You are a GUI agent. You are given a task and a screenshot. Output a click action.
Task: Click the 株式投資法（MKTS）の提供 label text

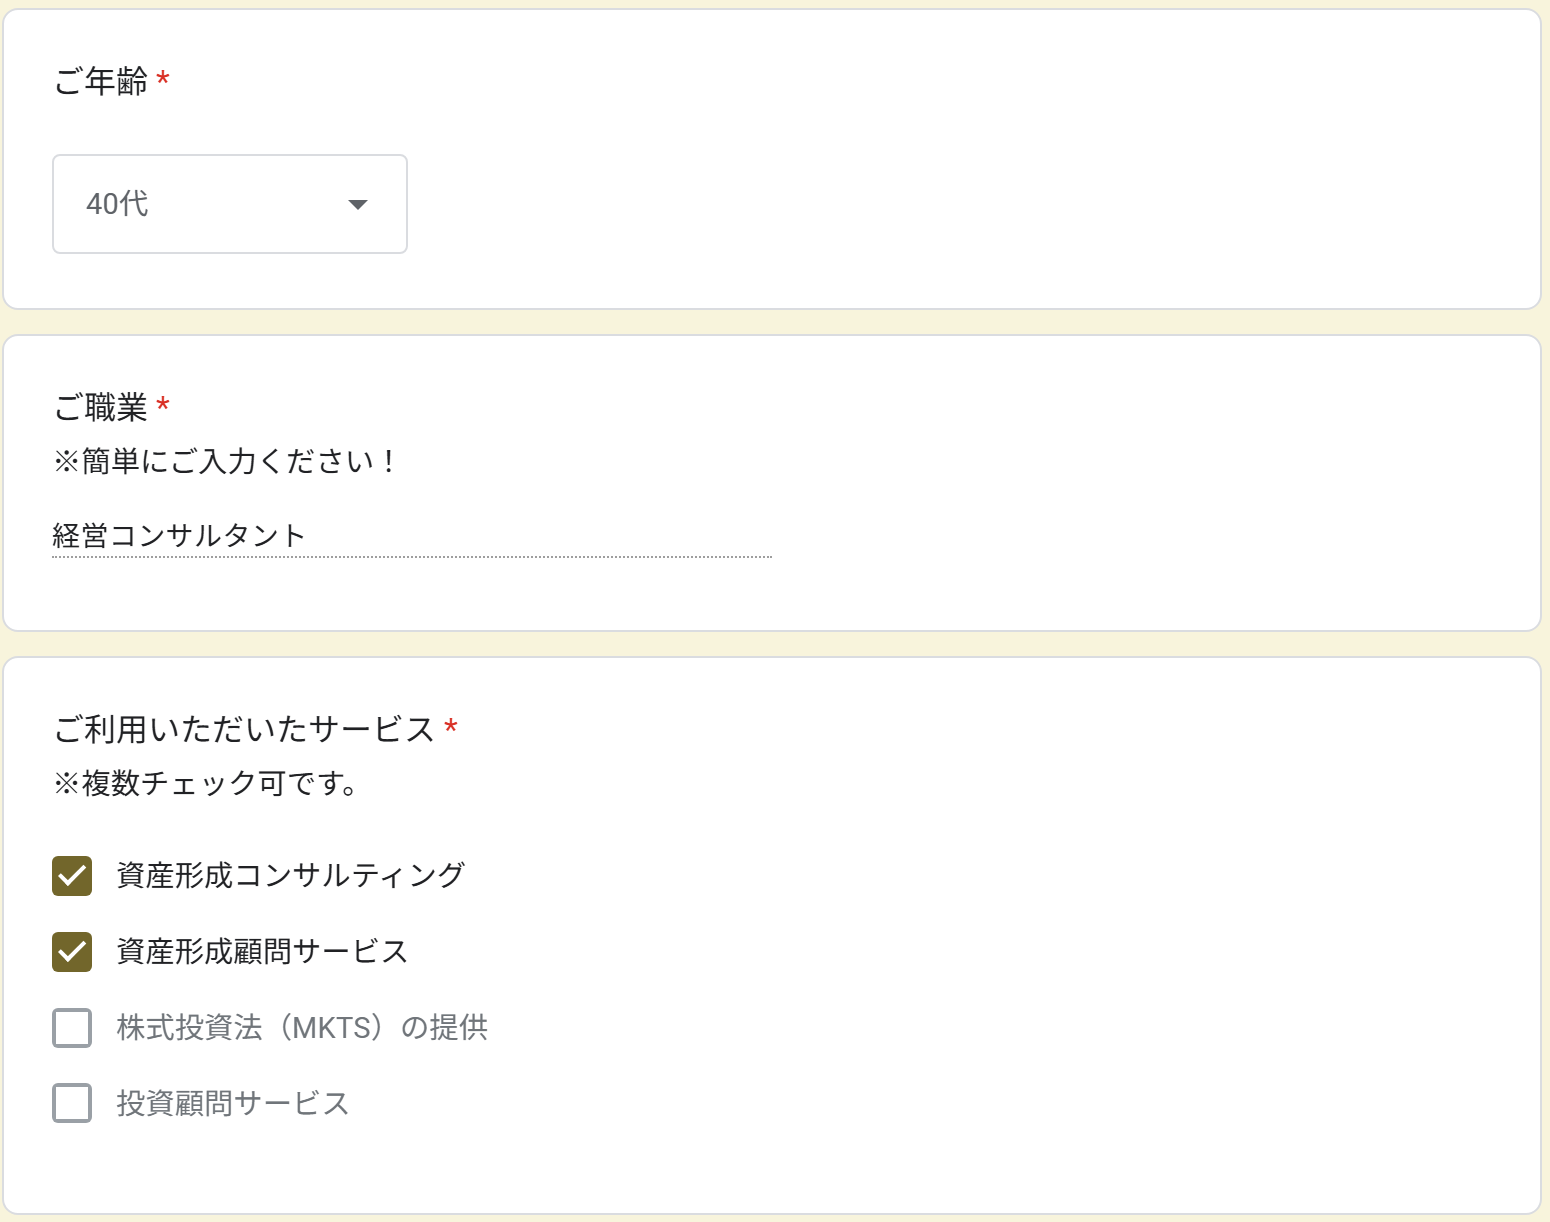[302, 1028]
